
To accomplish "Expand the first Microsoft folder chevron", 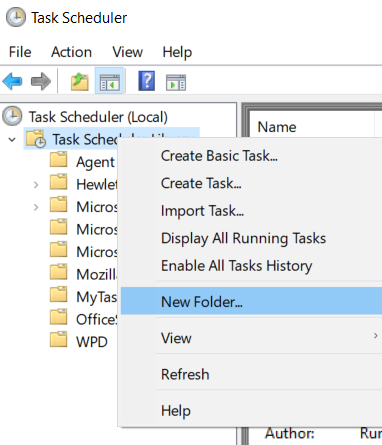I will coord(36,207).
